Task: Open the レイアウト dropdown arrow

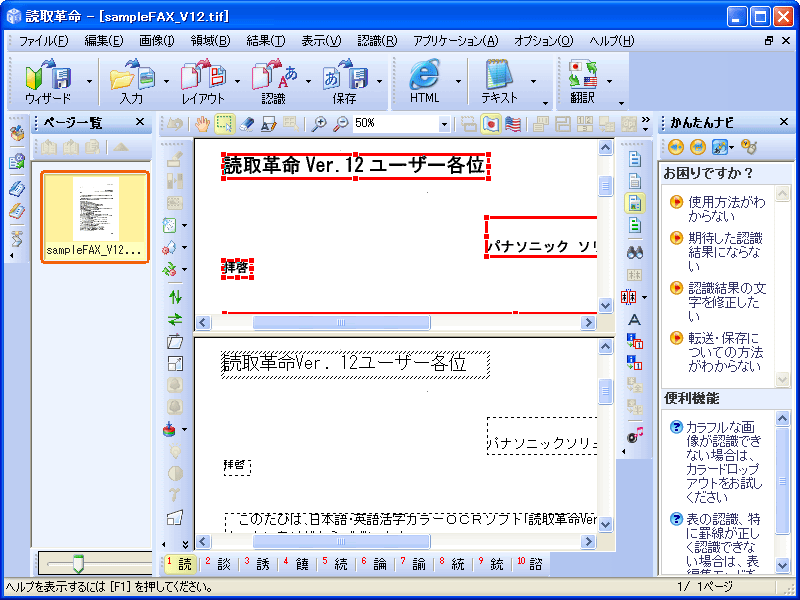Action: coord(237,81)
